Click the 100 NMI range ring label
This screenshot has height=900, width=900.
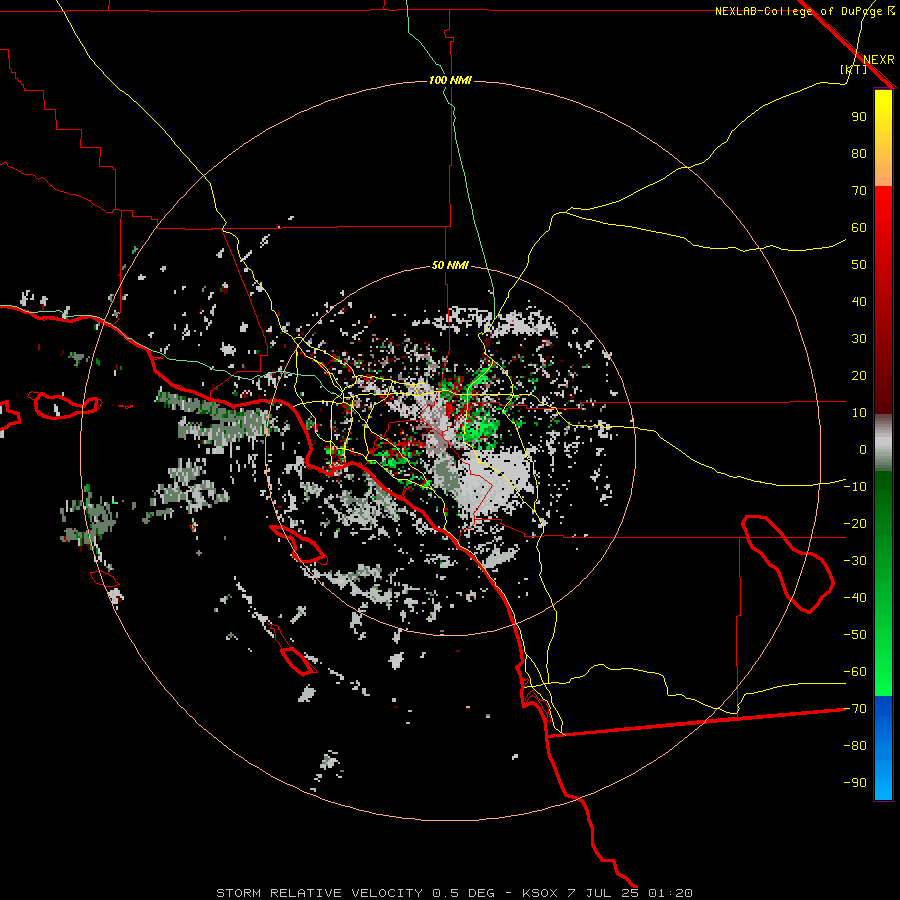450,80
